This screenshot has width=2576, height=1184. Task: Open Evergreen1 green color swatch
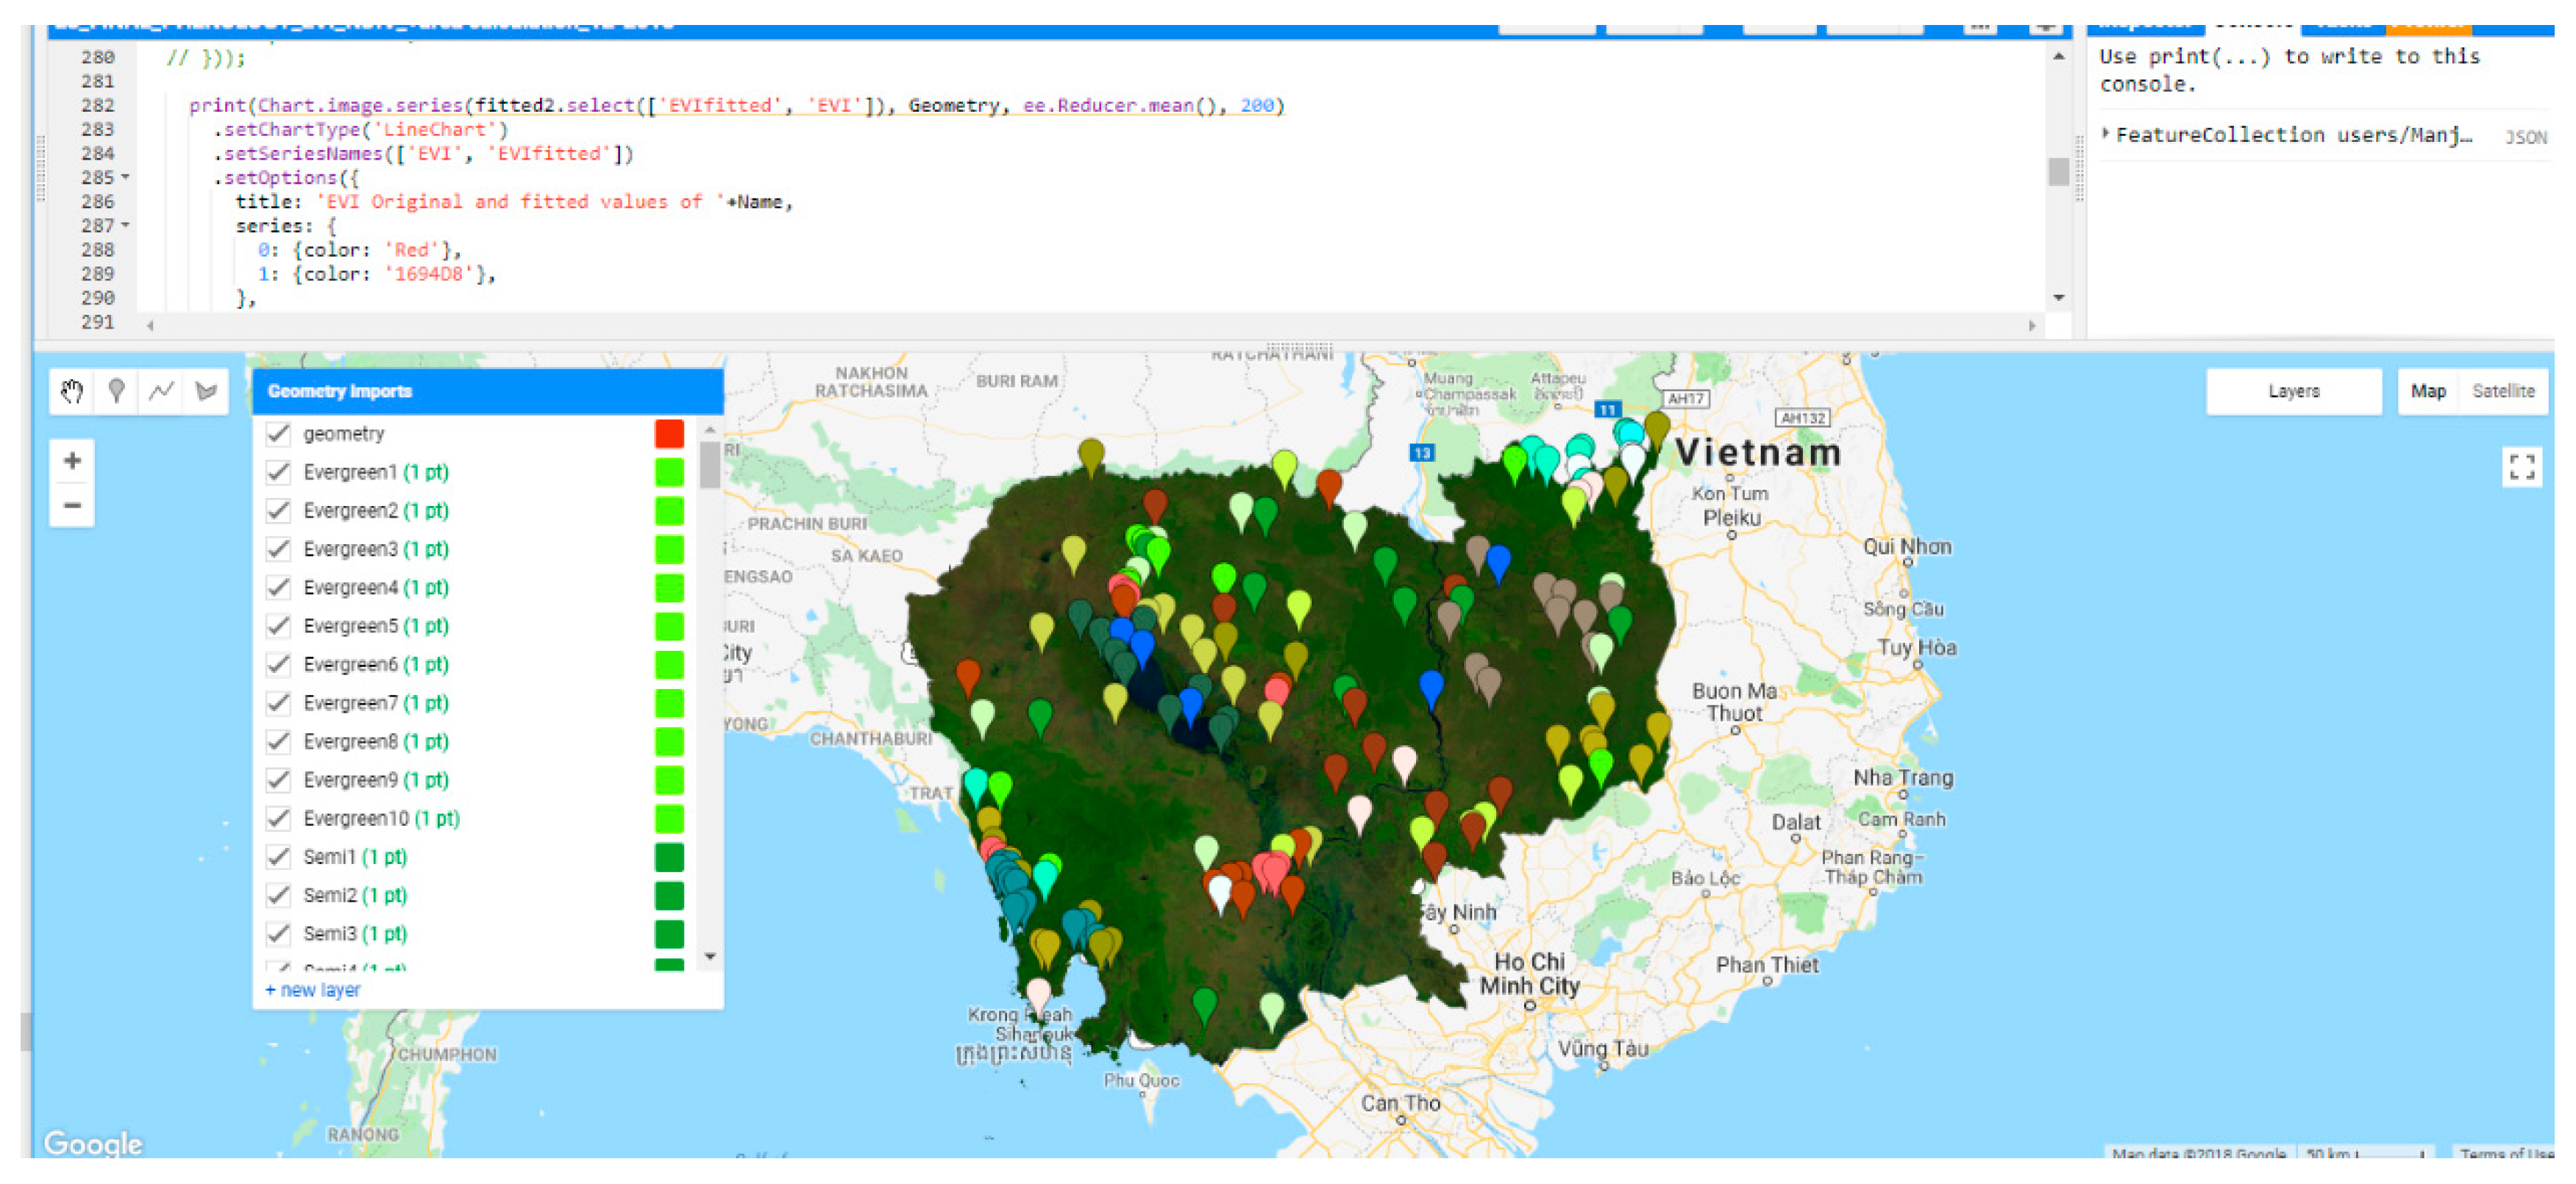pyautogui.click(x=669, y=472)
